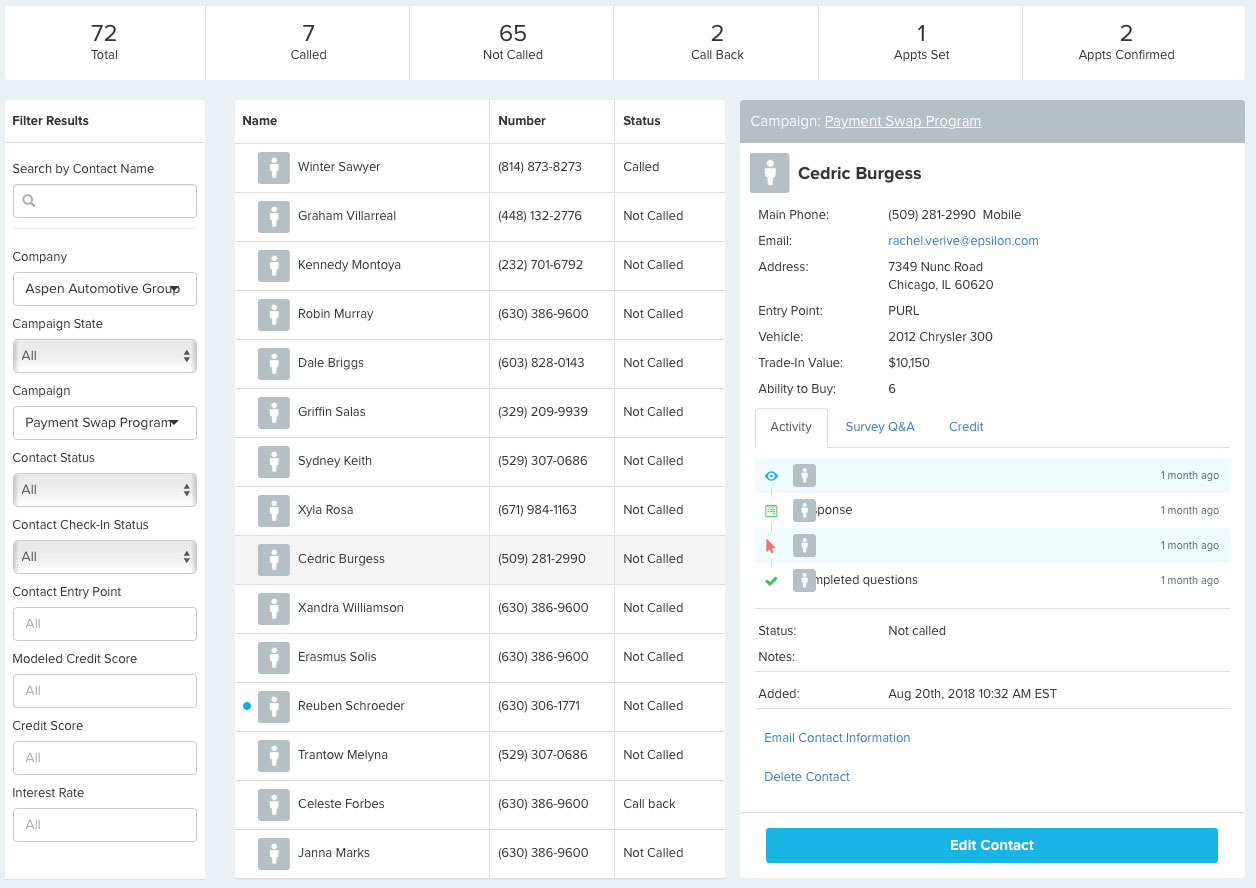Click the eye icon in Activity timeline
1256x888 pixels.
[771, 476]
